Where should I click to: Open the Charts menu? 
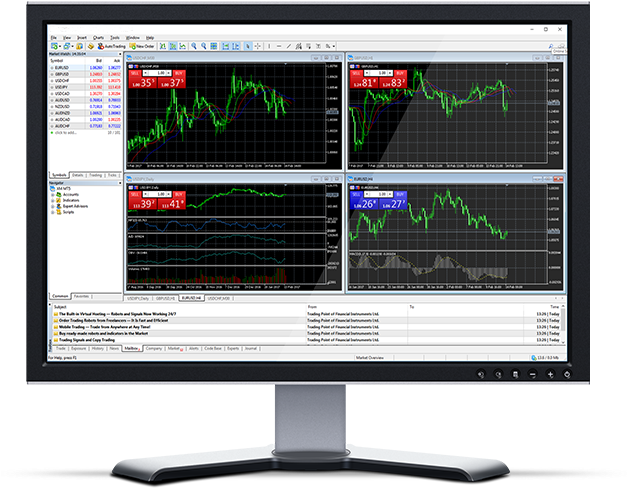99,37
